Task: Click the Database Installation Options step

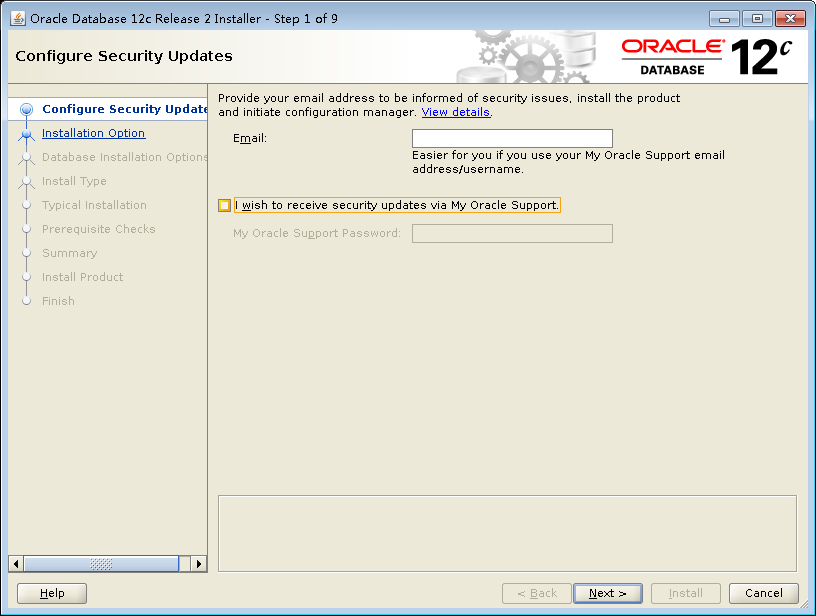Action: [x=125, y=157]
